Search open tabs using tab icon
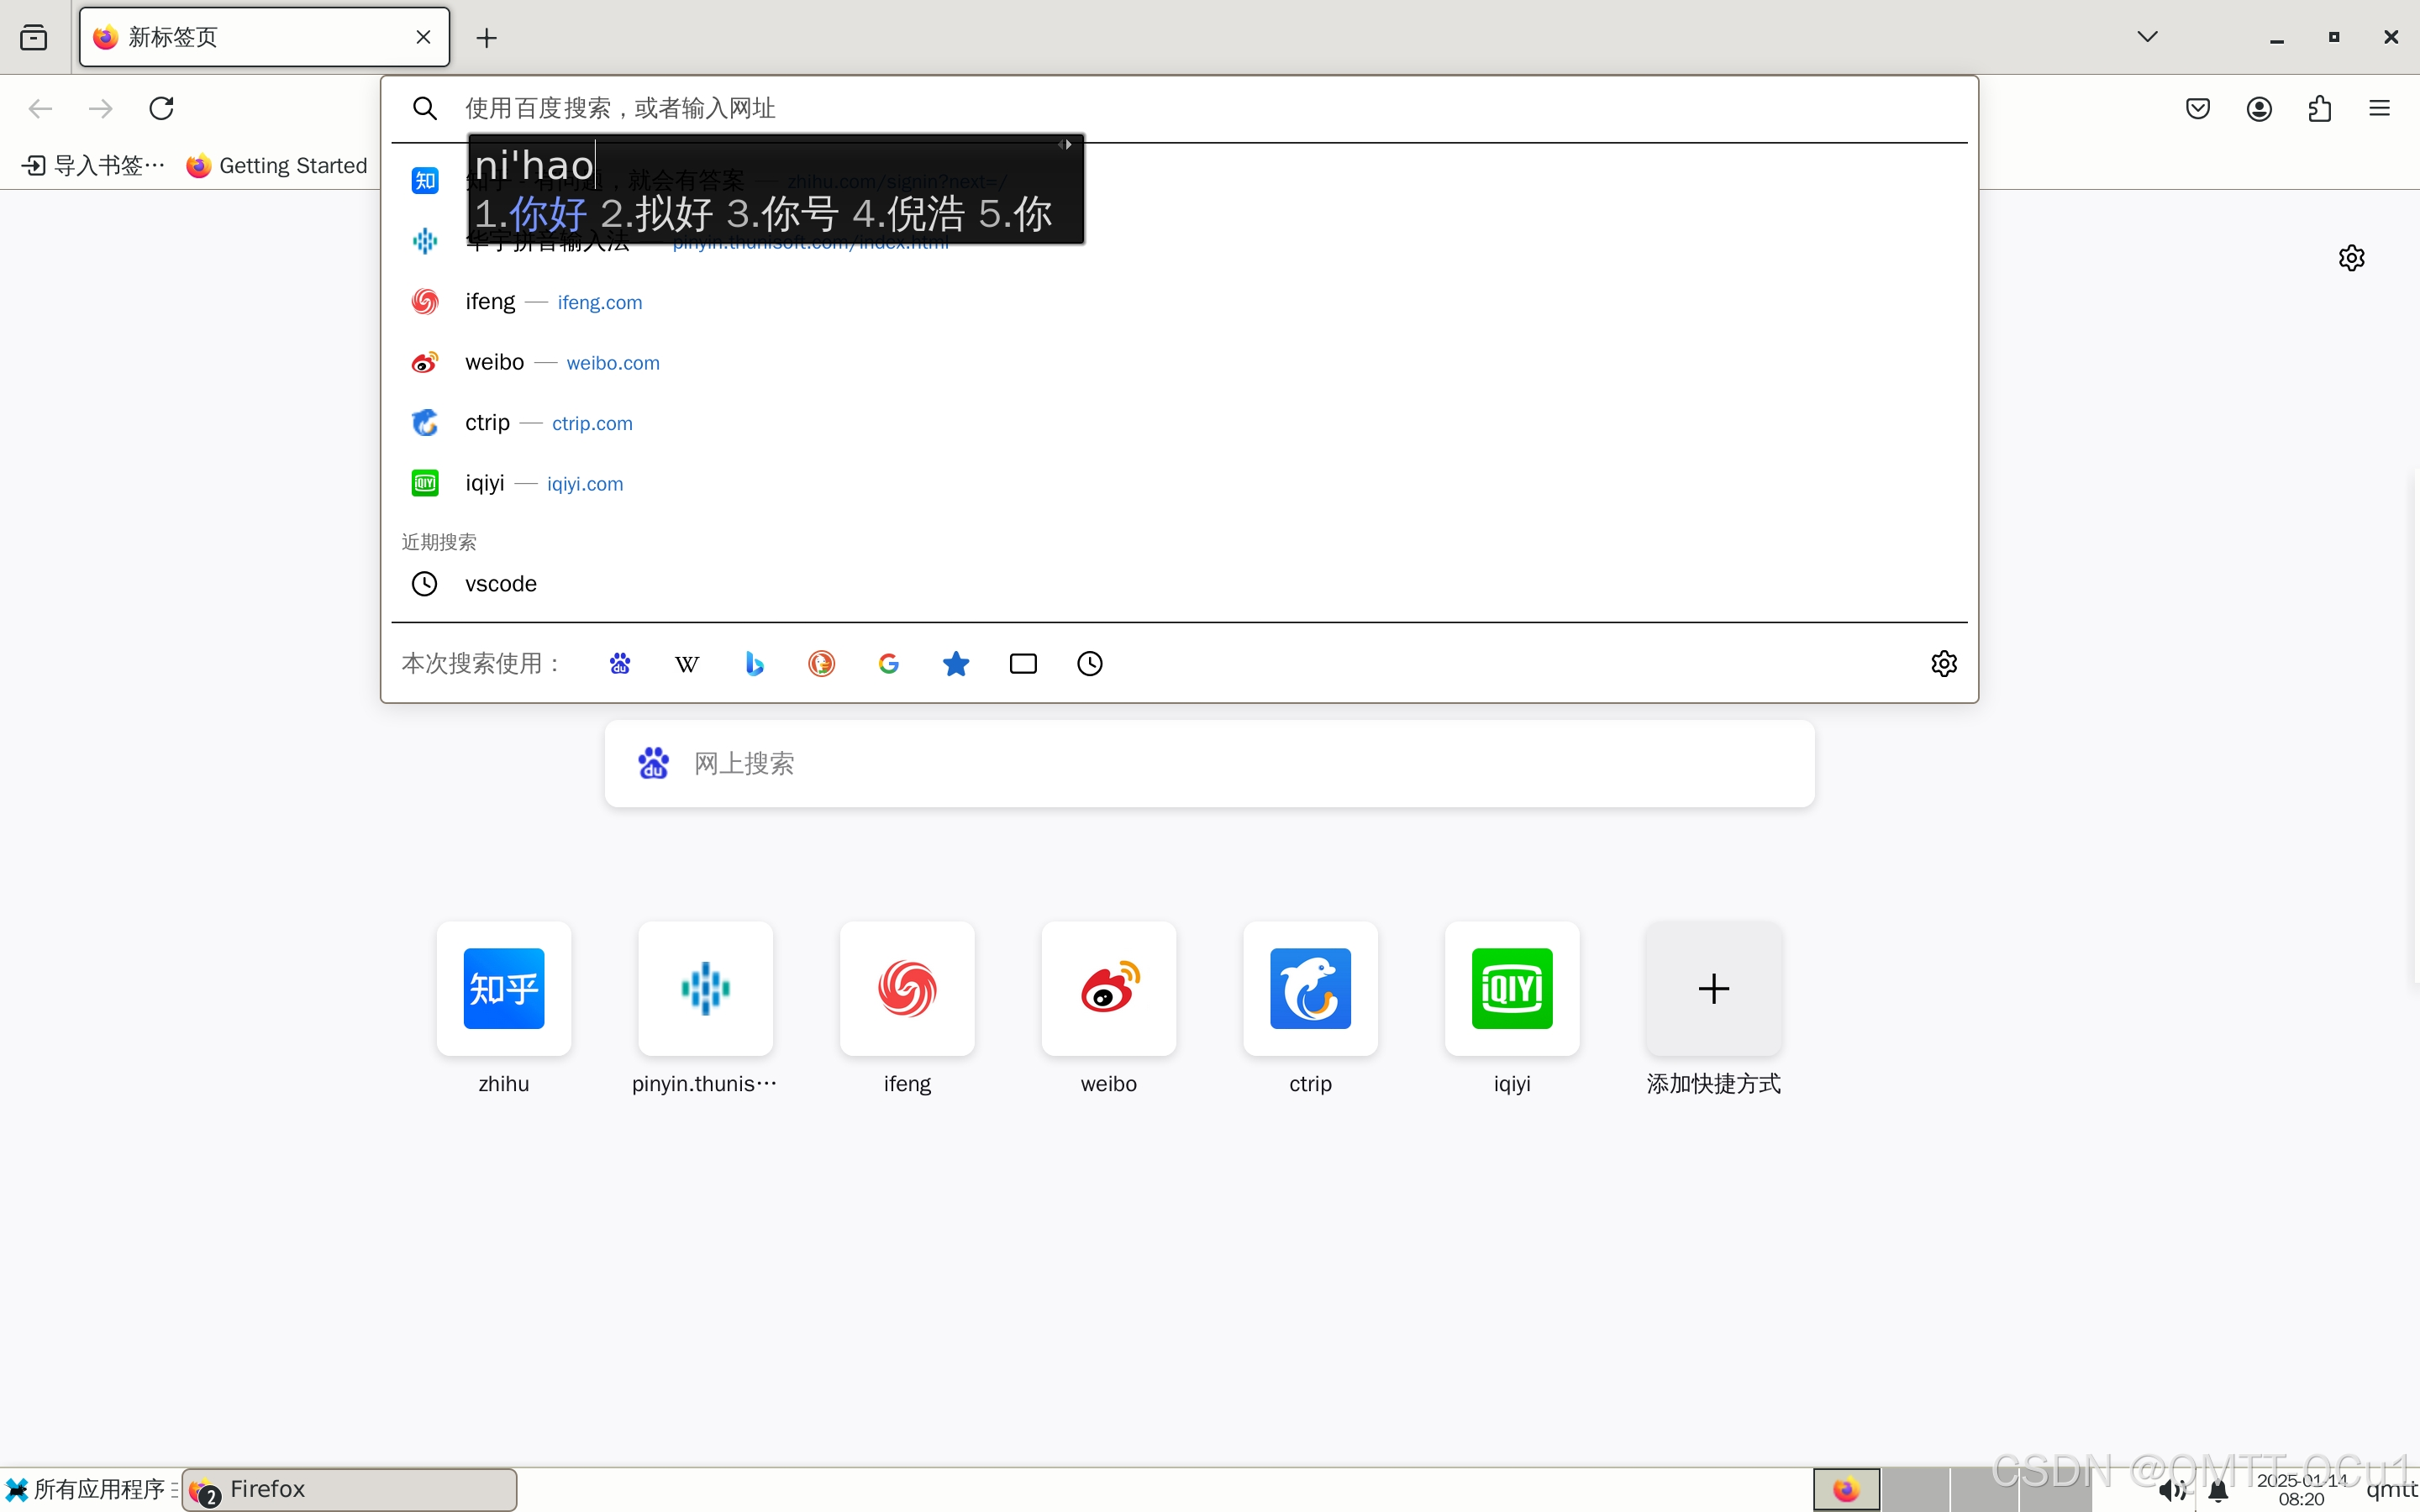 point(1023,664)
